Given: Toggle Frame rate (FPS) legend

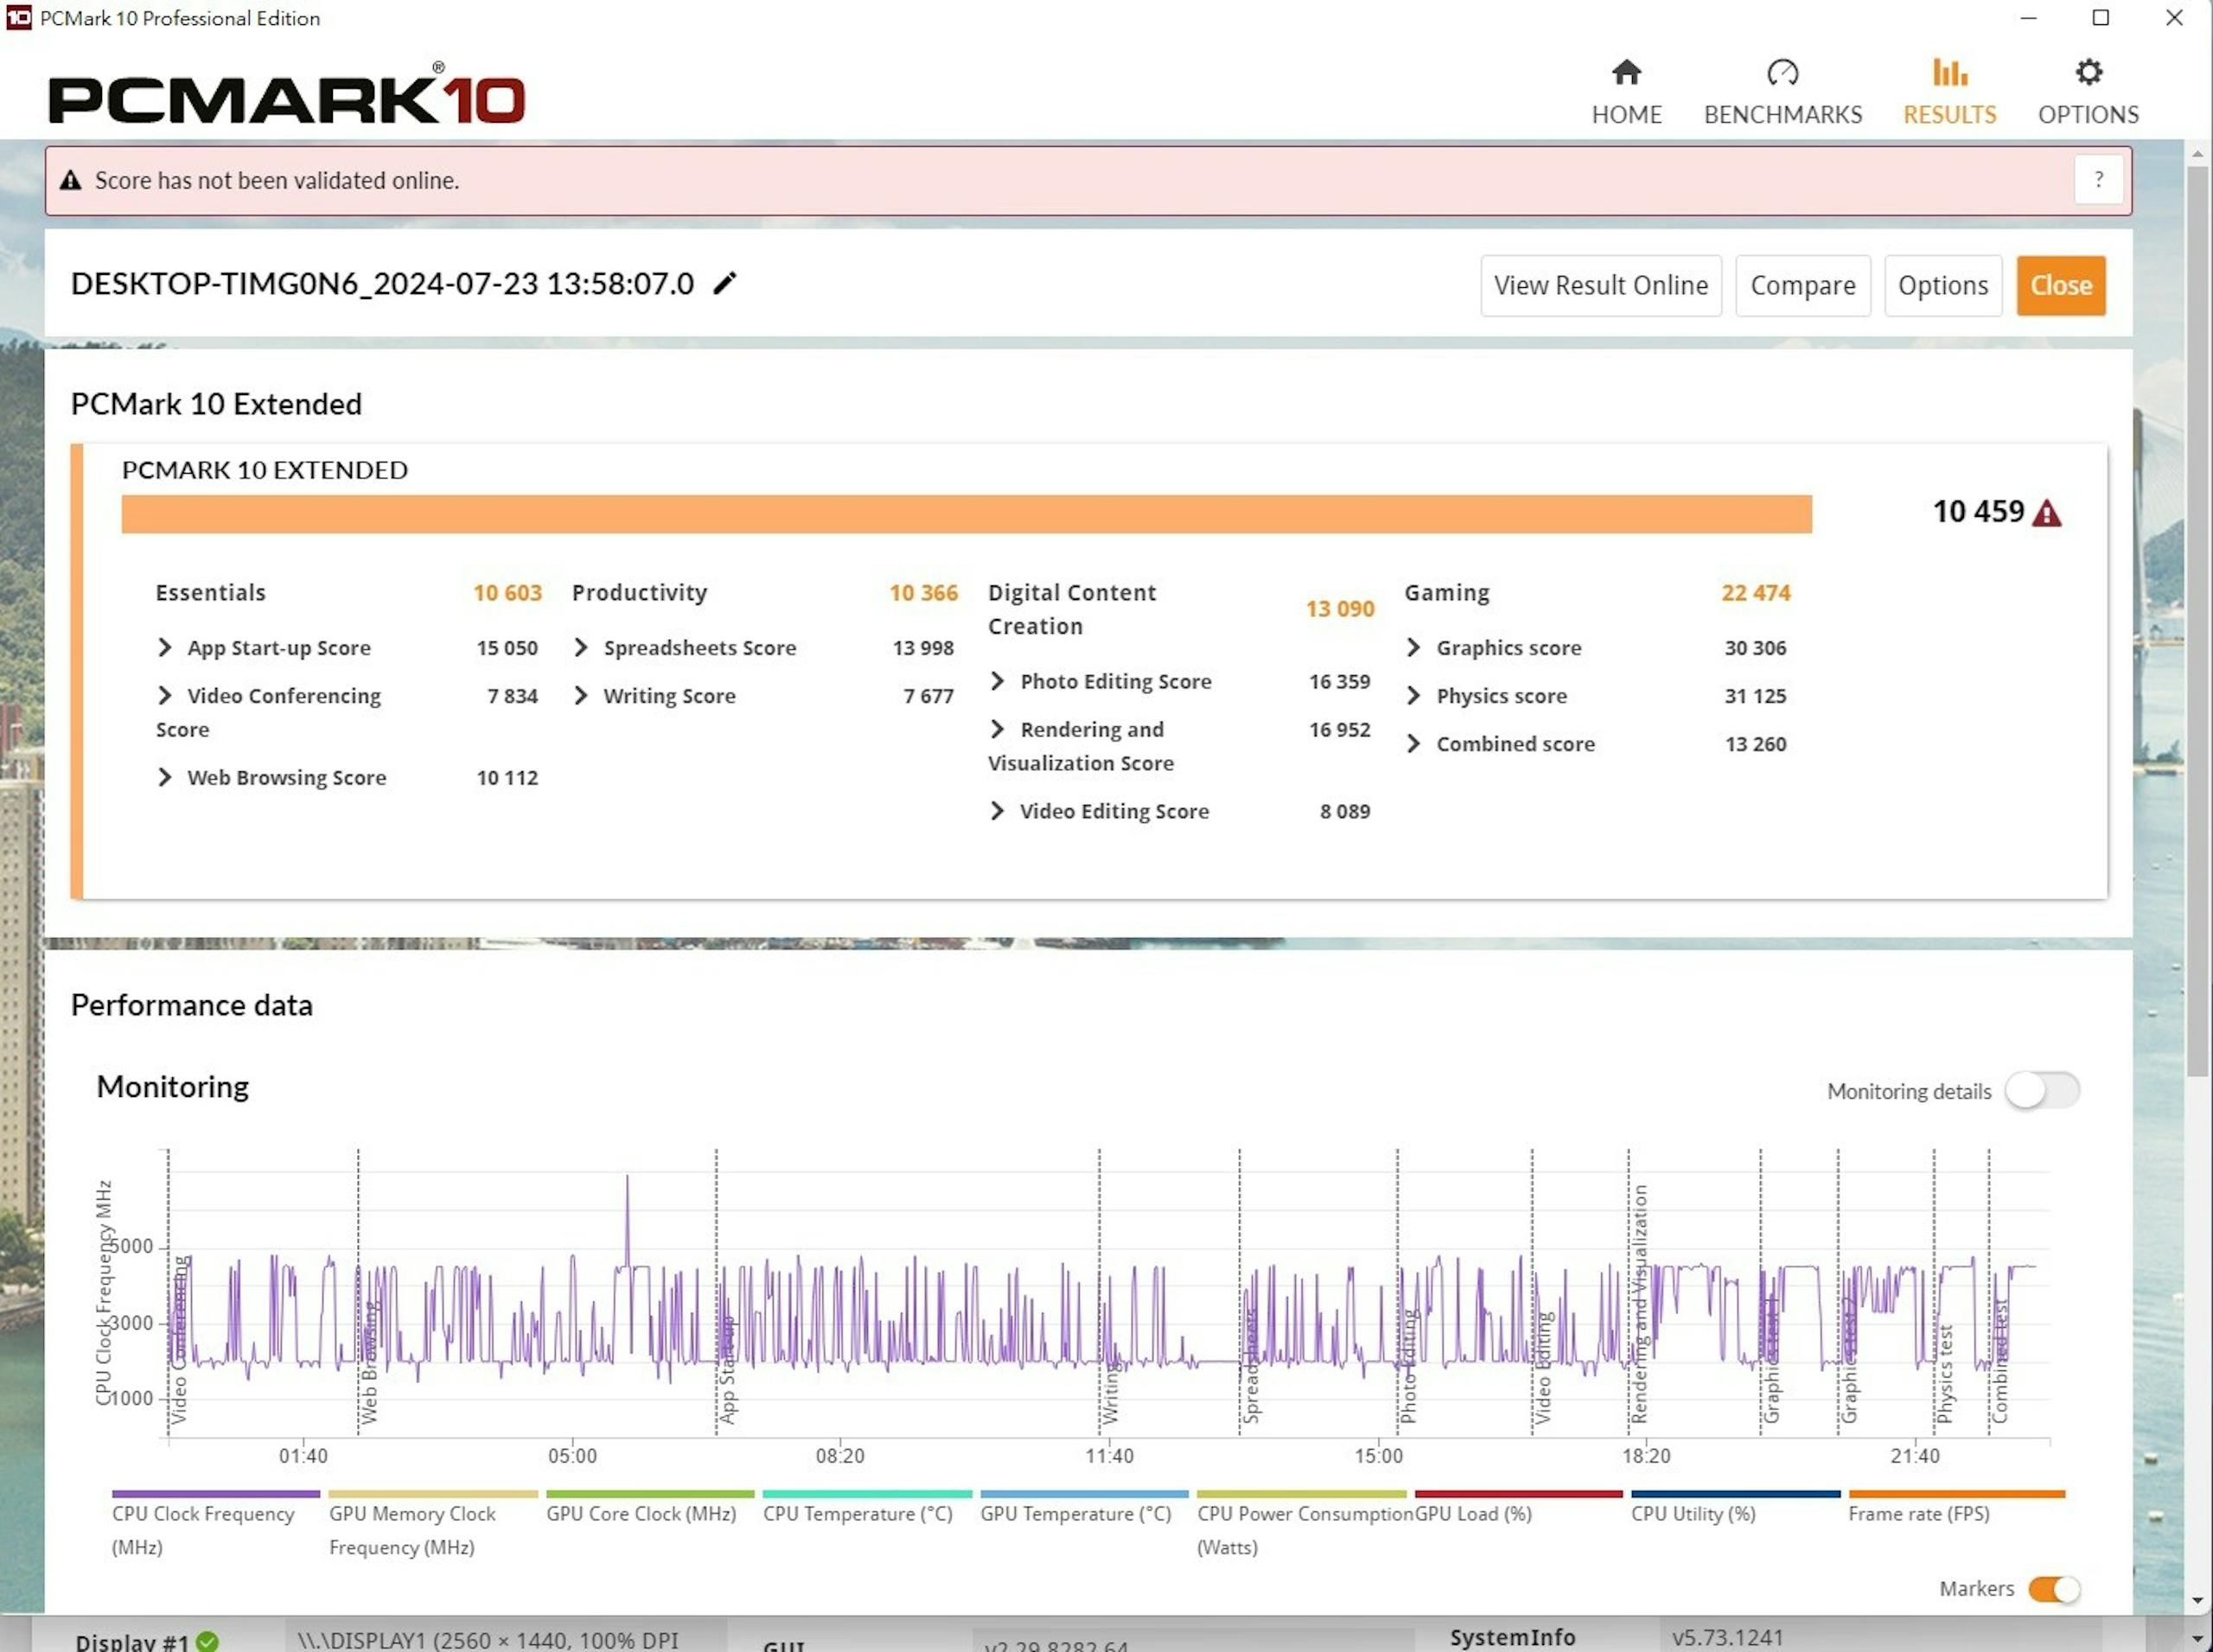Looking at the screenshot, I should point(1956,1507).
